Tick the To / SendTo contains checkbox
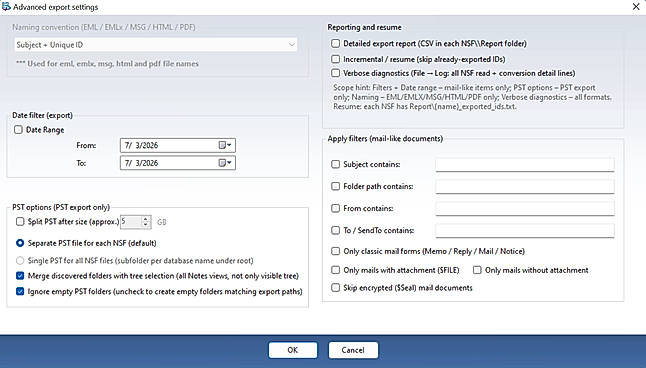Screen dimensions: 646x368 335,230
